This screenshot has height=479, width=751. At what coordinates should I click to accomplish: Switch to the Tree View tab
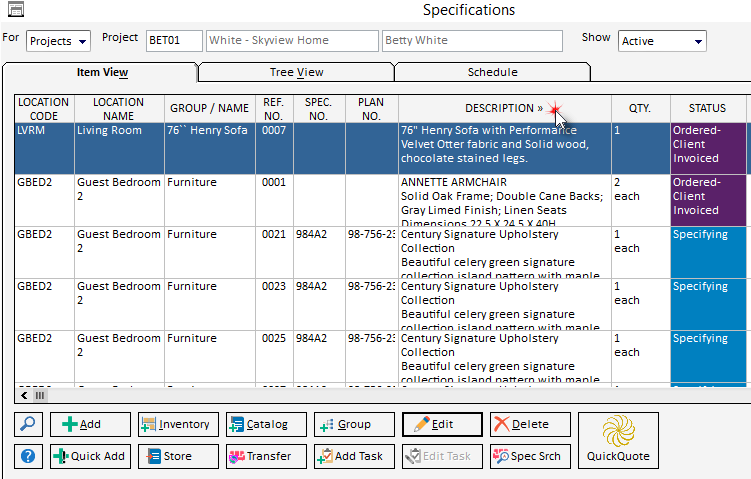[x=296, y=72]
